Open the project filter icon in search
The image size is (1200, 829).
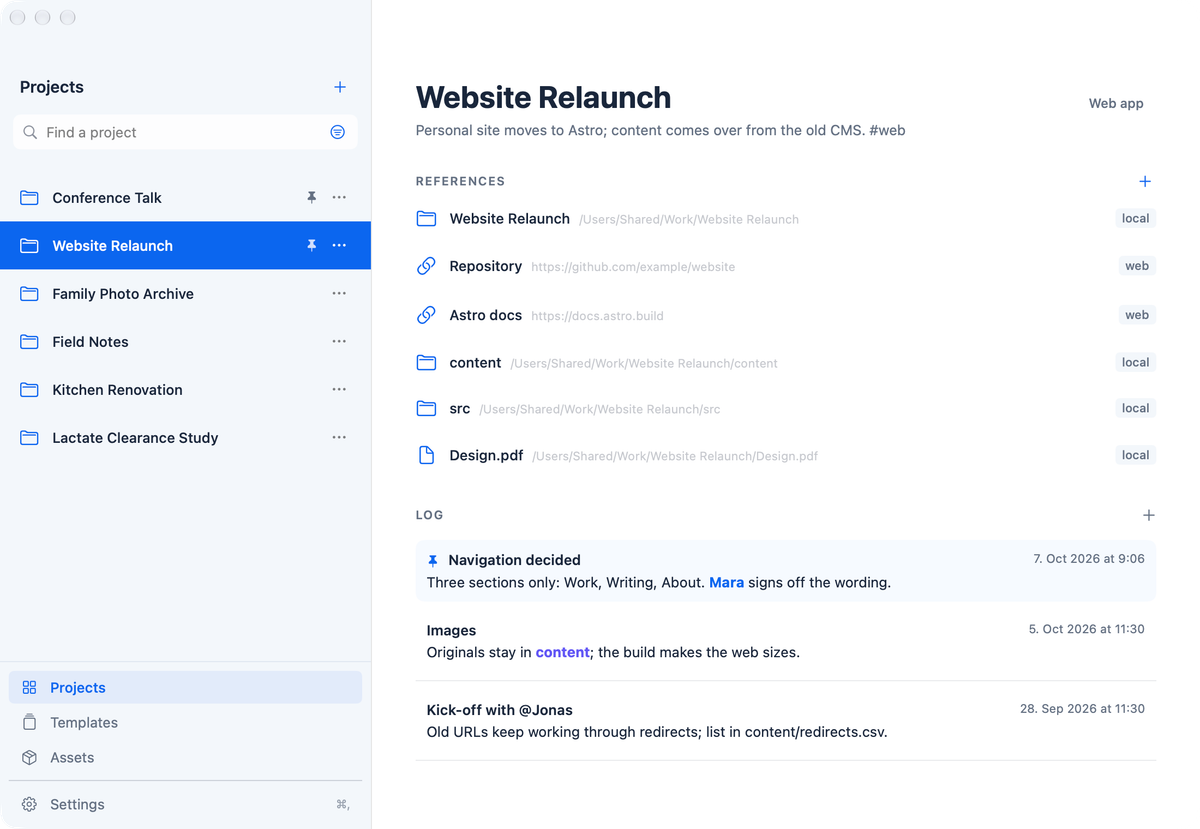[x=338, y=132]
